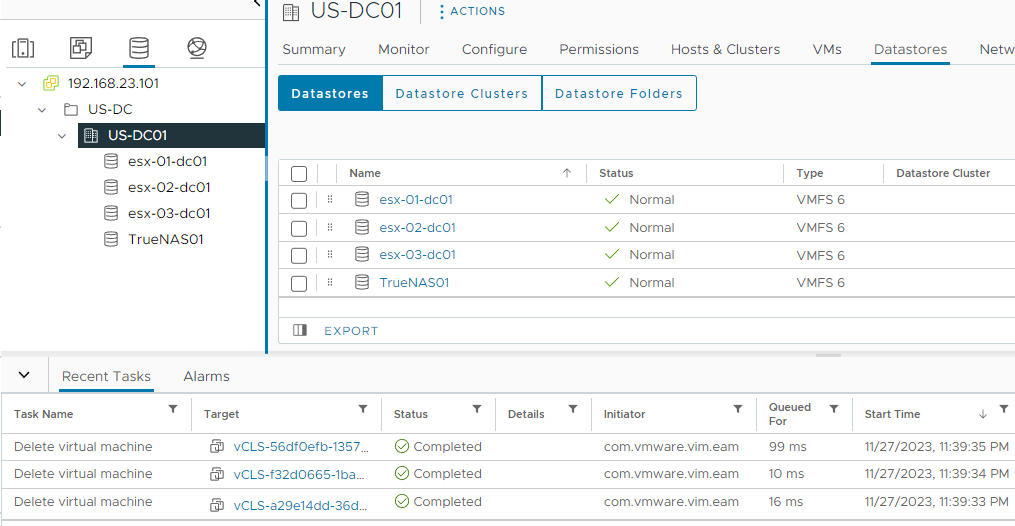Open VMs and Templates inventory view icon
1015x526 pixels.
pos(81,48)
